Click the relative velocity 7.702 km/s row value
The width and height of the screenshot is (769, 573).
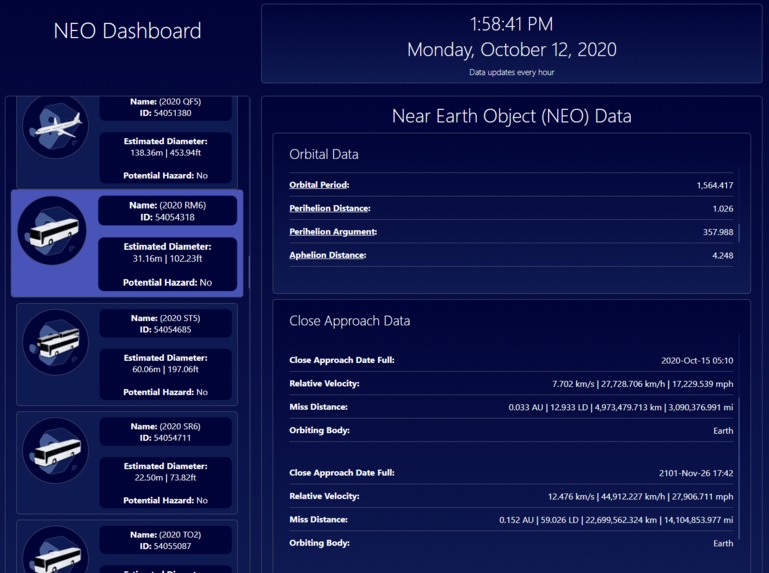642,384
